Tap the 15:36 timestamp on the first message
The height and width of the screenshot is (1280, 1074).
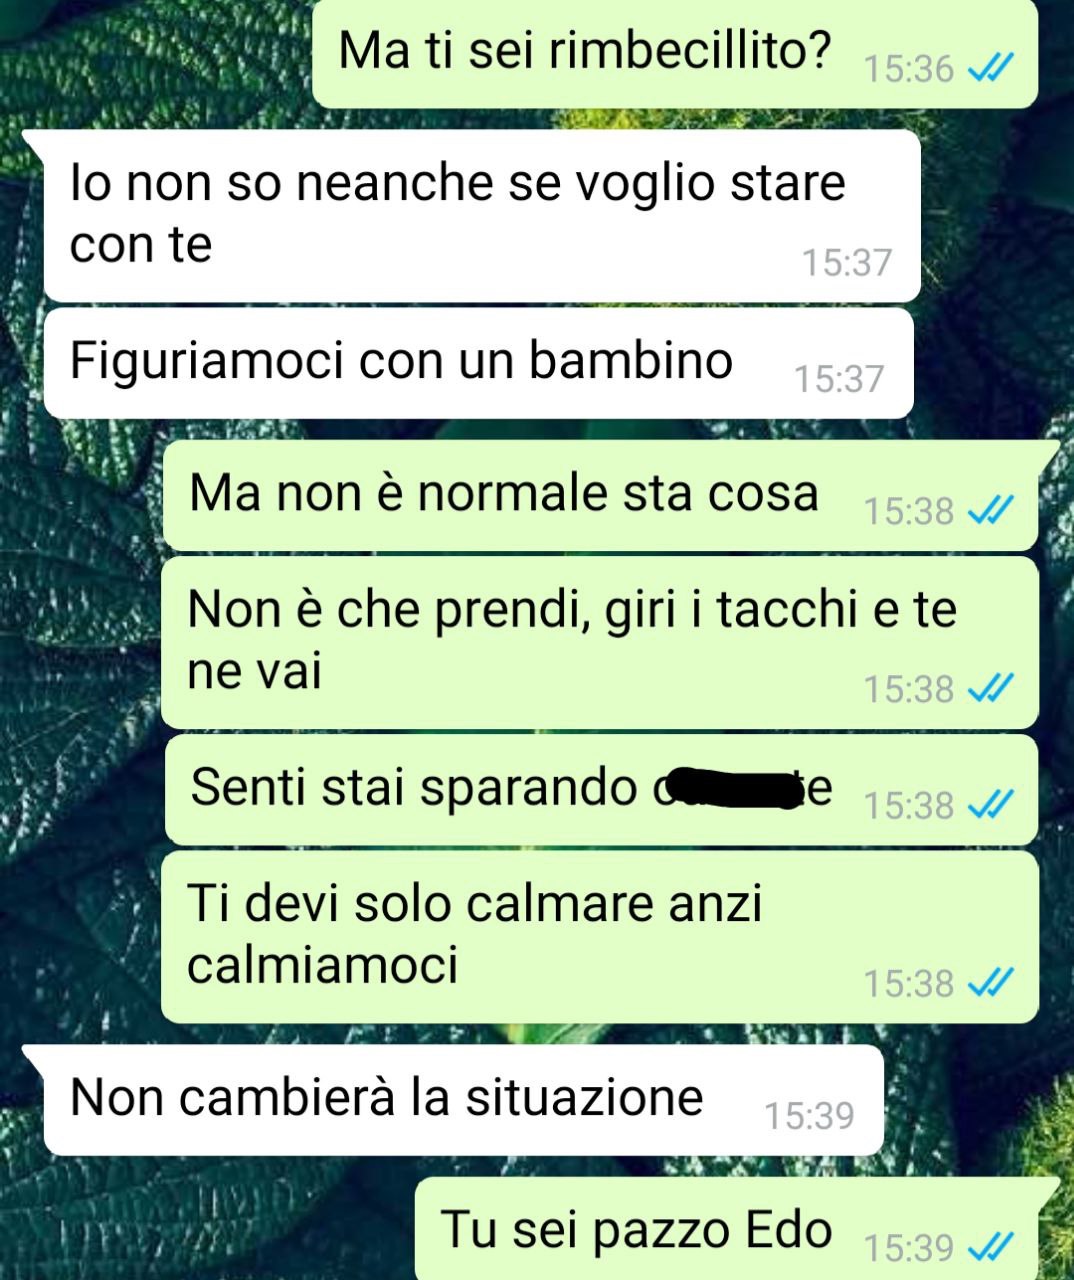click(x=908, y=69)
